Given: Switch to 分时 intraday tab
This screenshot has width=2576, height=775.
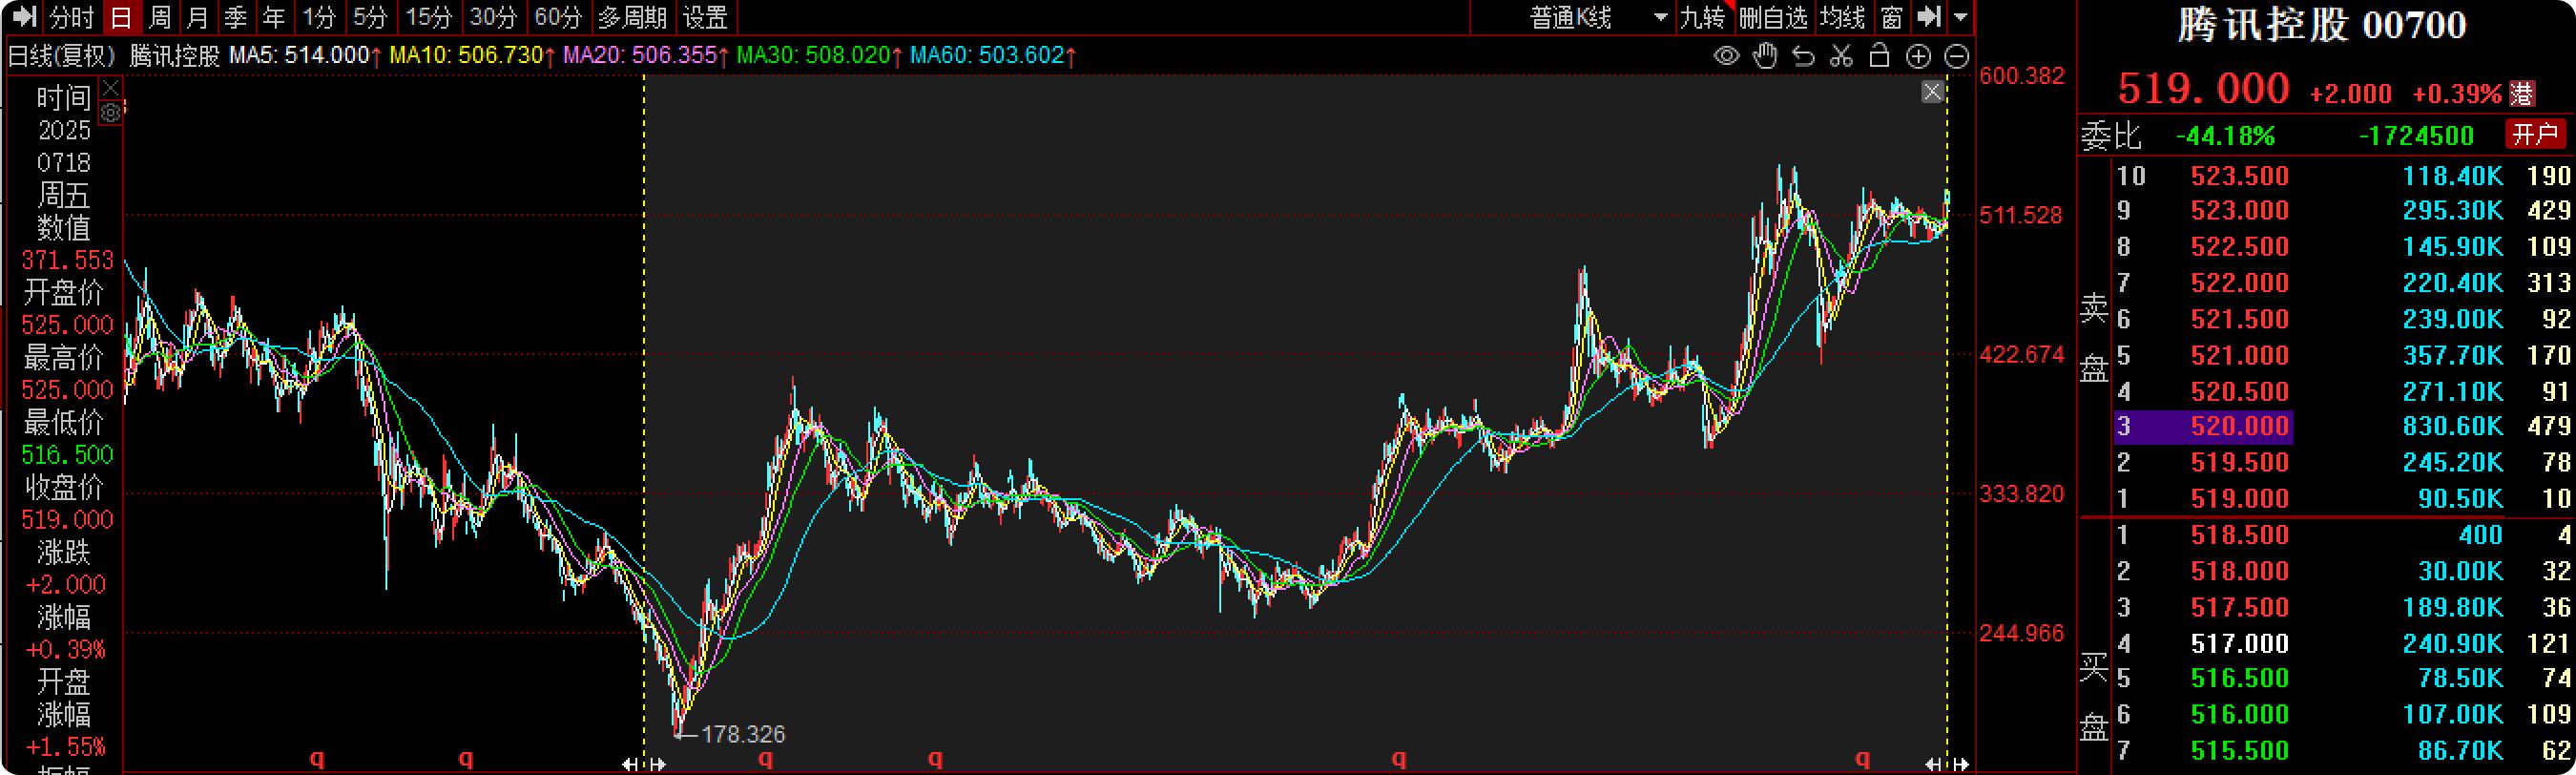Looking at the screenshot, I should point(72,17).
